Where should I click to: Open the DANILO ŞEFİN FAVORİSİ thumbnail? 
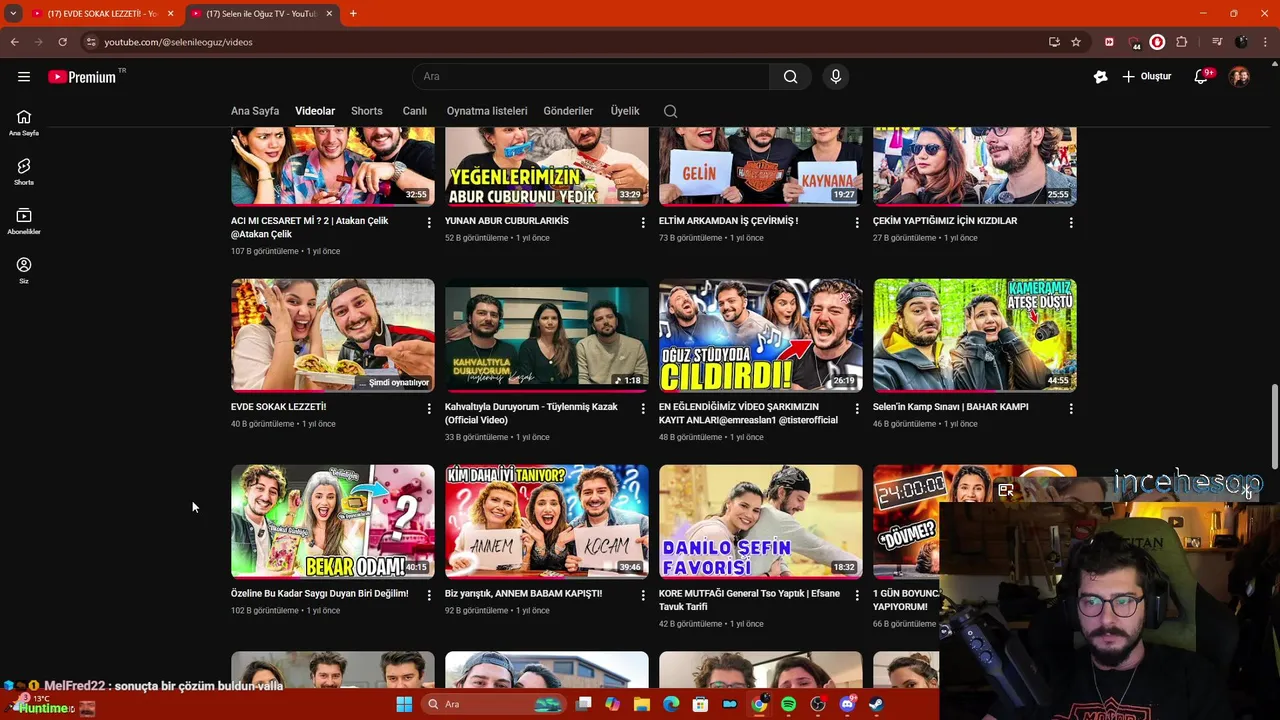pos(761,521)
